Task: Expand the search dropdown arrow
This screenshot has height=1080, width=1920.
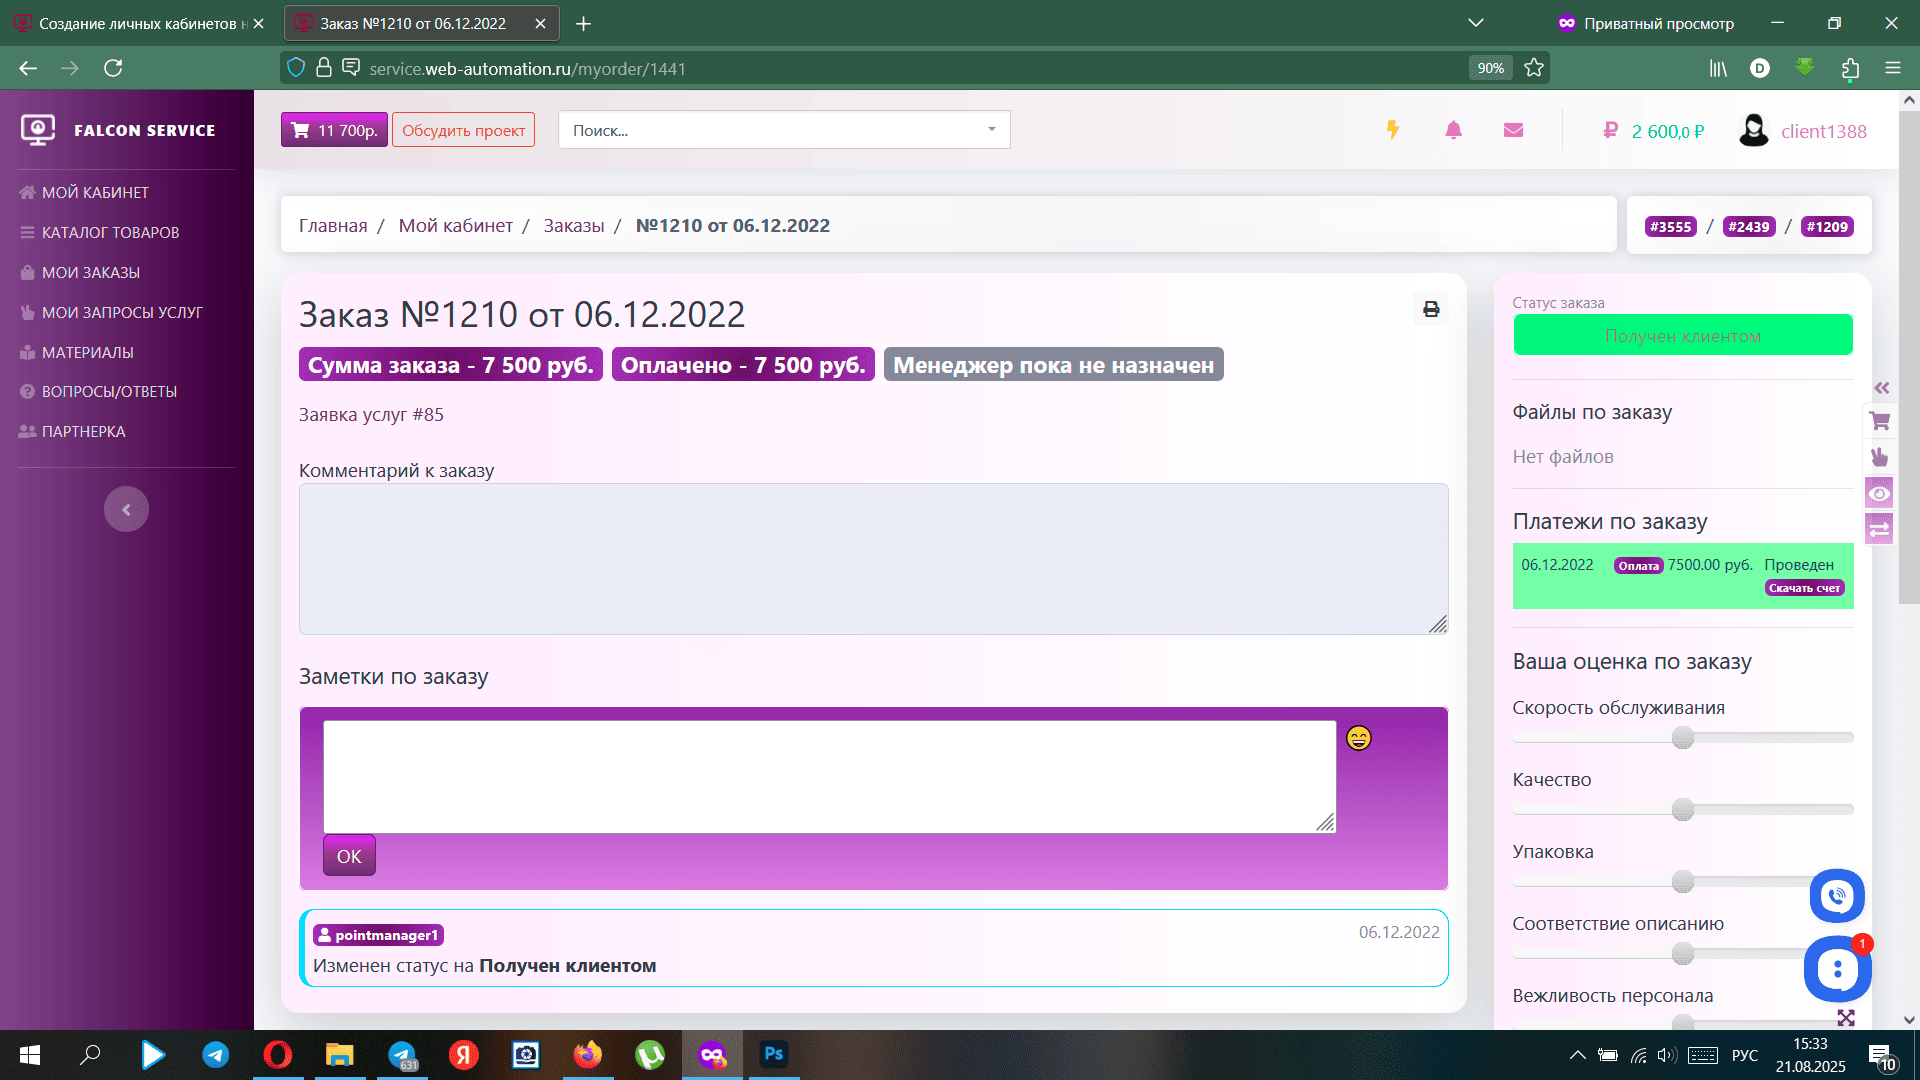Action: [x=991, y=129]
